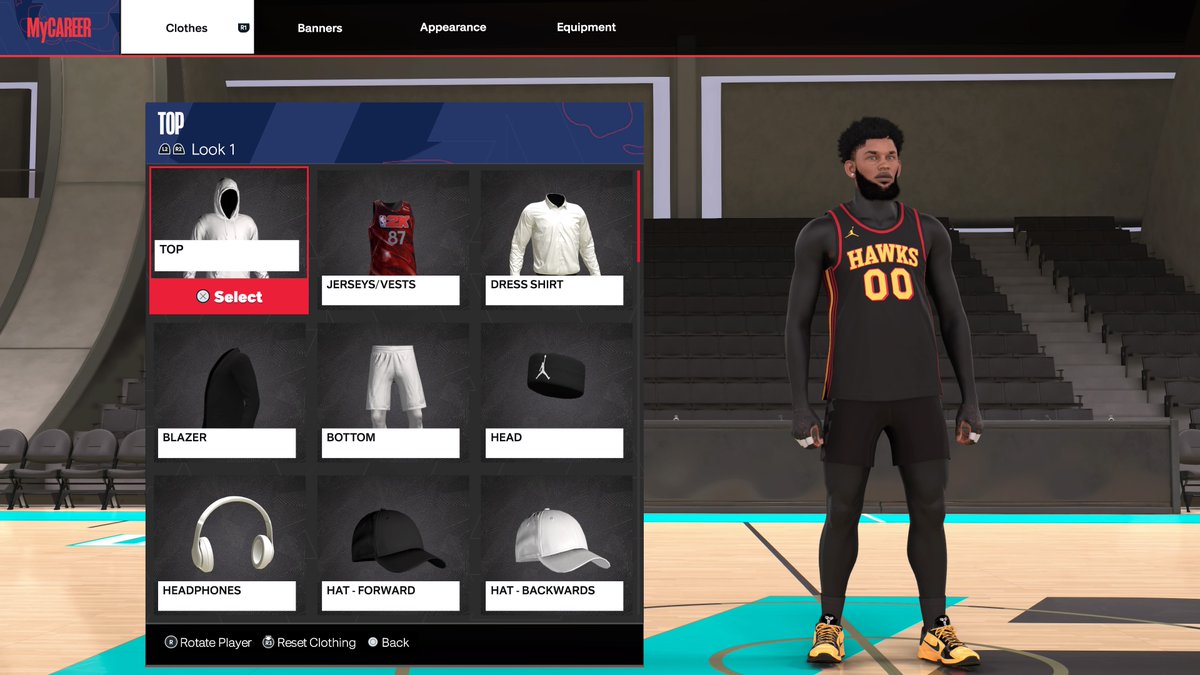This screenshot has height=675, width=1200.
Task: Open the Equipment tab
Action: 586,27
